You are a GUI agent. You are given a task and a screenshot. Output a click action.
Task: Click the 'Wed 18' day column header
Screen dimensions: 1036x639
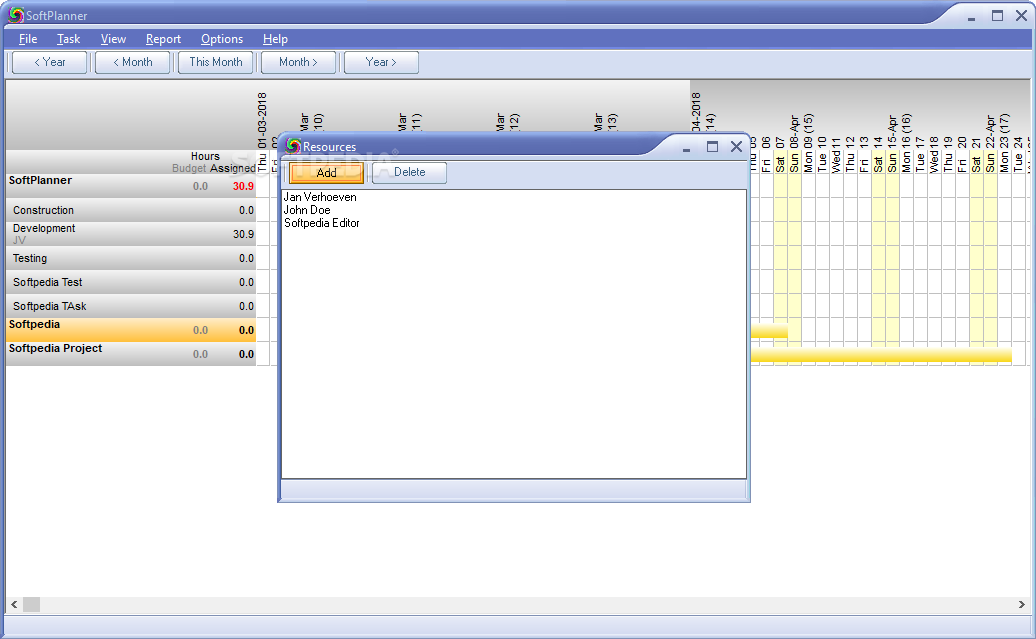(x=934, y=155)
